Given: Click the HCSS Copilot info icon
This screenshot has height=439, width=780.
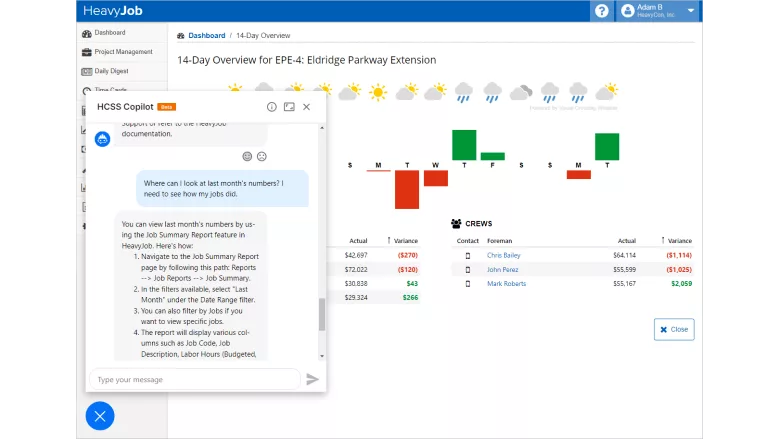Looking at the screenshot, I should (272, 107).
